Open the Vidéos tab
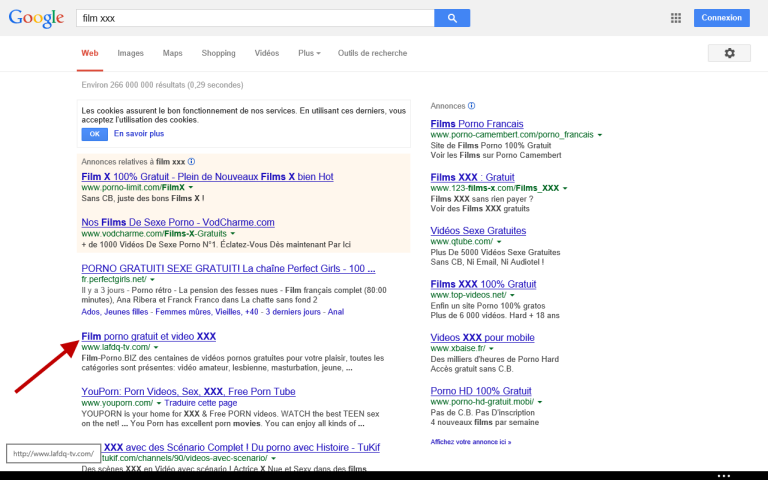 [x=266, y=53]
